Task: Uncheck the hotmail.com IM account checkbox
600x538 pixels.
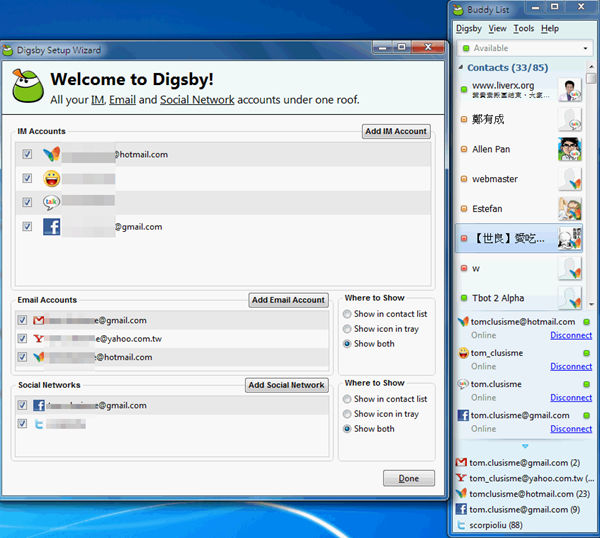Action: point(27,155)
